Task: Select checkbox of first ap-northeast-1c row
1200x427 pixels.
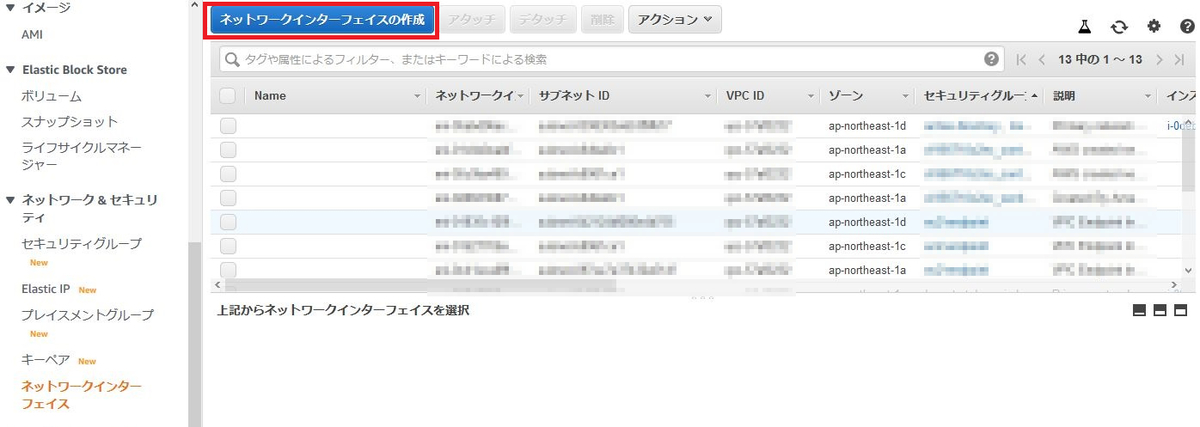Action: (227, 174)
